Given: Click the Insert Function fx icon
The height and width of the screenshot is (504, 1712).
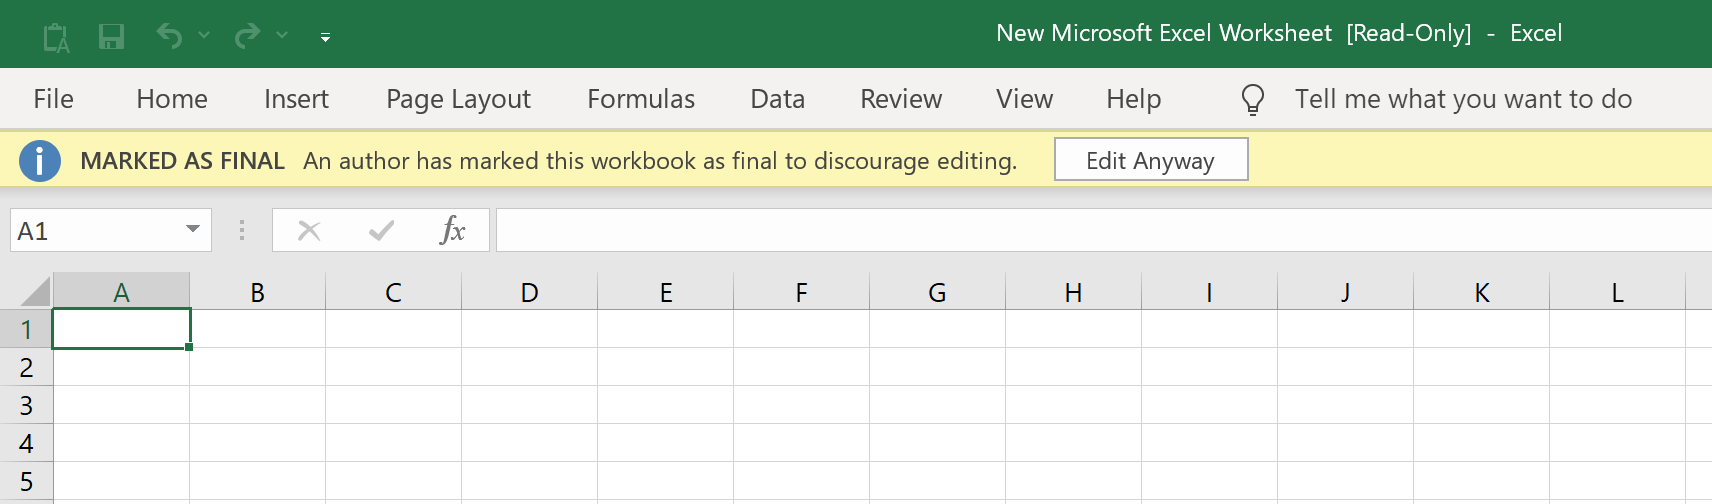Looking at the screenshot, I should coord(453,230).
